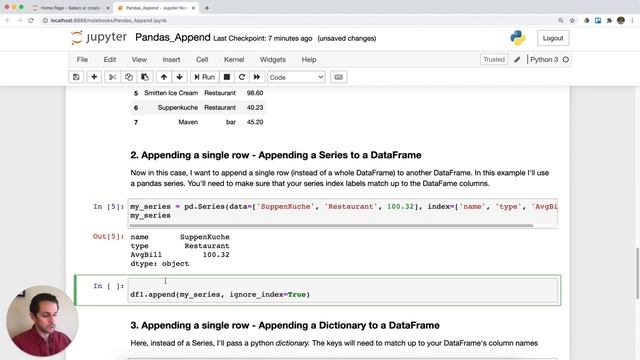Run the current cell

[204, 77]
